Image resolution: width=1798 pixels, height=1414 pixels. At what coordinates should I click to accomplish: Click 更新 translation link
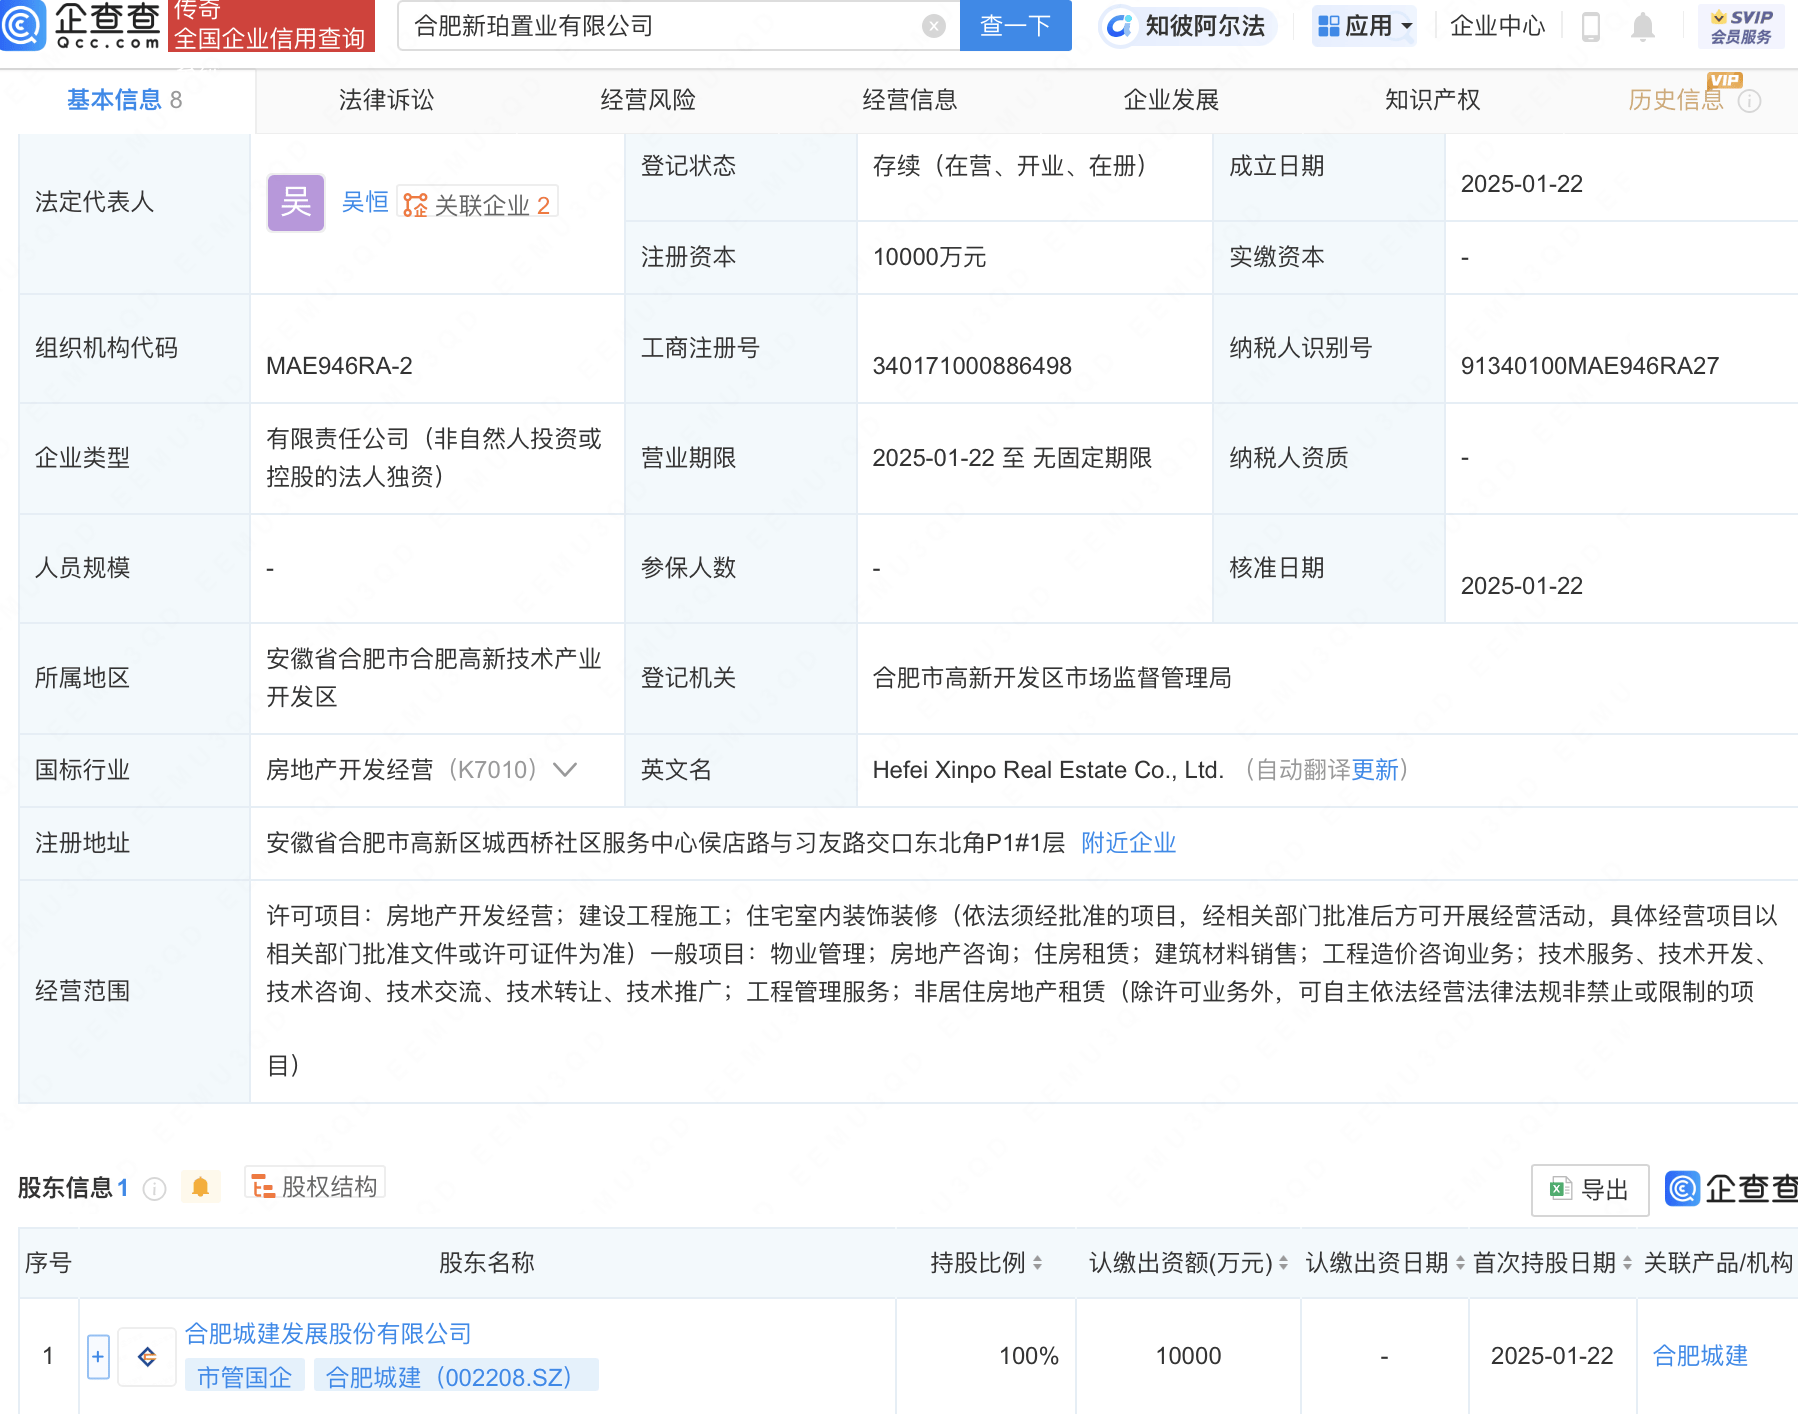[x=1374, y=769]
